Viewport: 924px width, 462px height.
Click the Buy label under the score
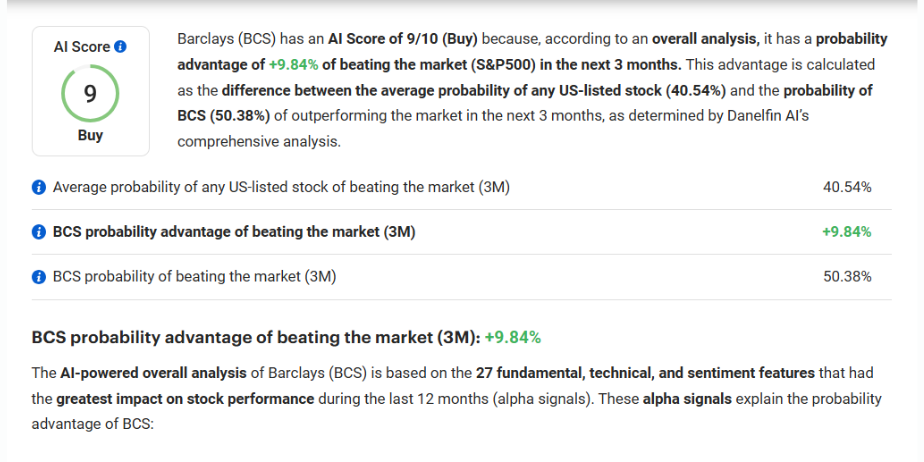coord(90,135)
